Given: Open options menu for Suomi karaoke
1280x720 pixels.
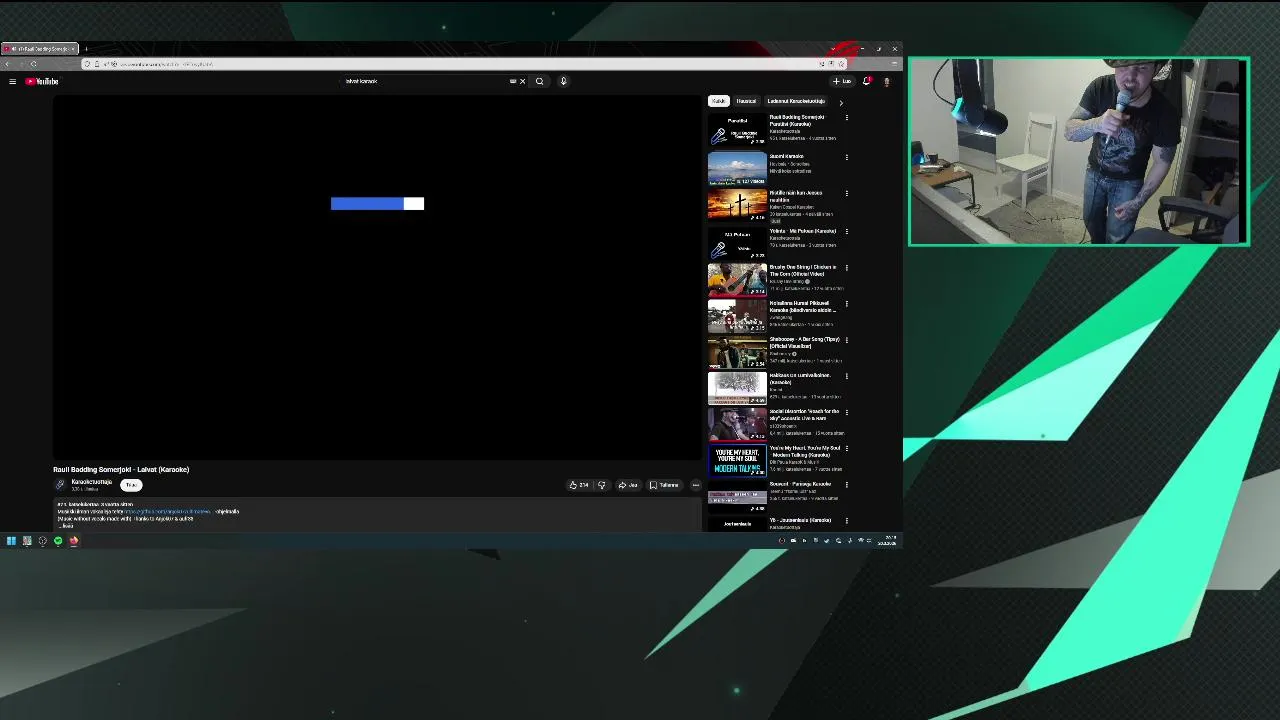Looking at the screenshot, I should tap(846, 157).
